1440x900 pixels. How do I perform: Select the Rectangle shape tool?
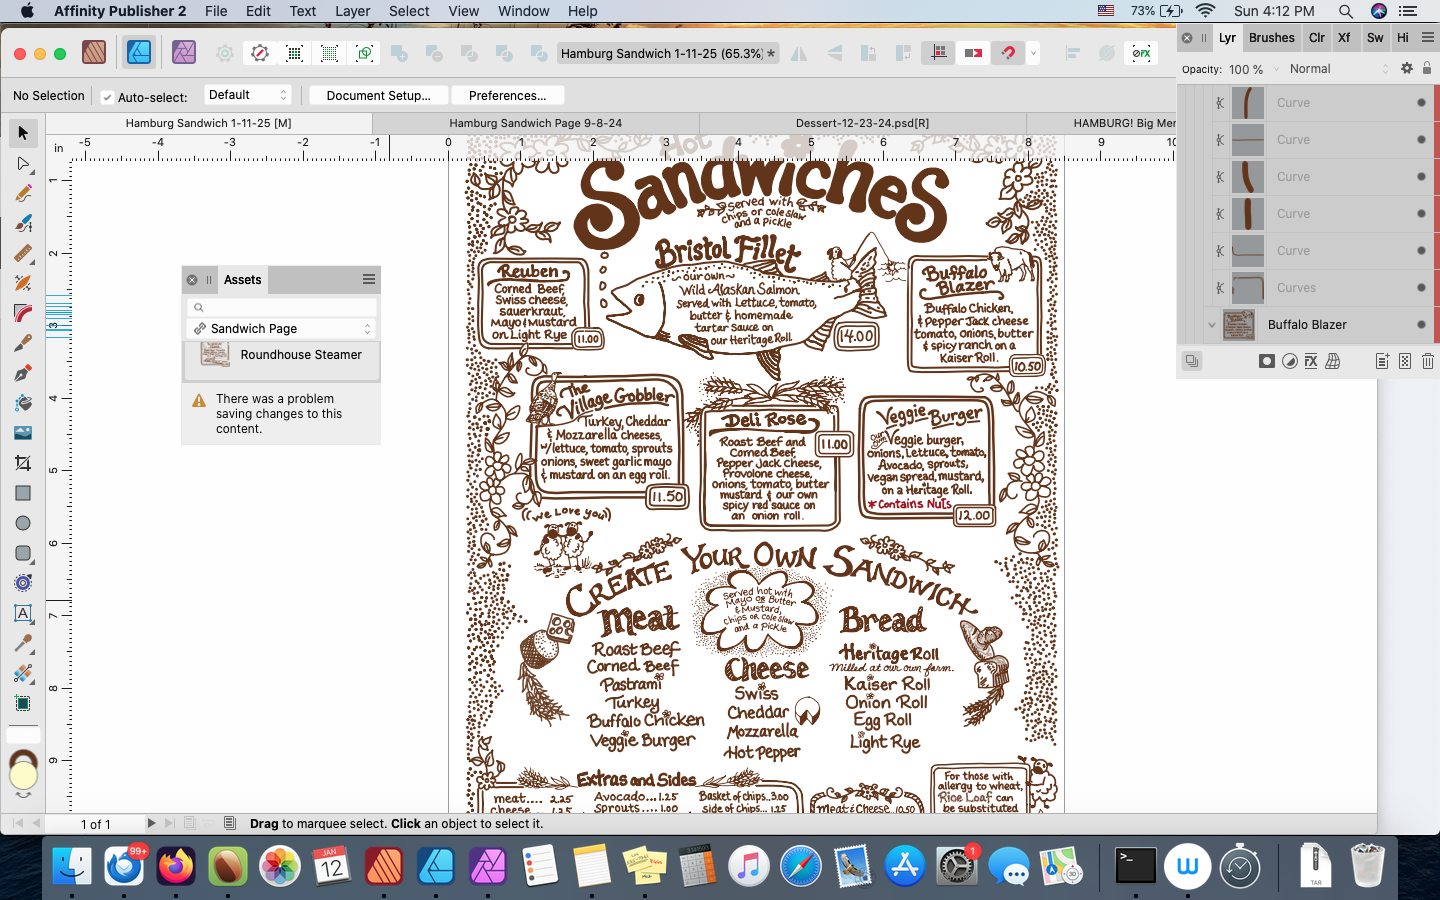[23, 493]
